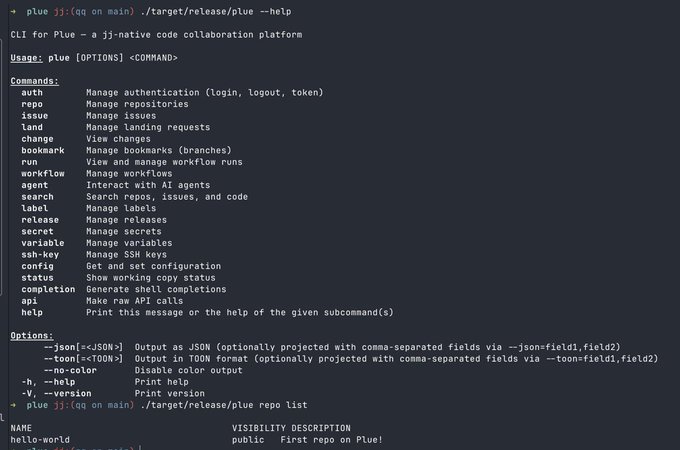The image size is (680, 450).
Task: Click the 'bookmark' command name
Action: pos(43,150)
